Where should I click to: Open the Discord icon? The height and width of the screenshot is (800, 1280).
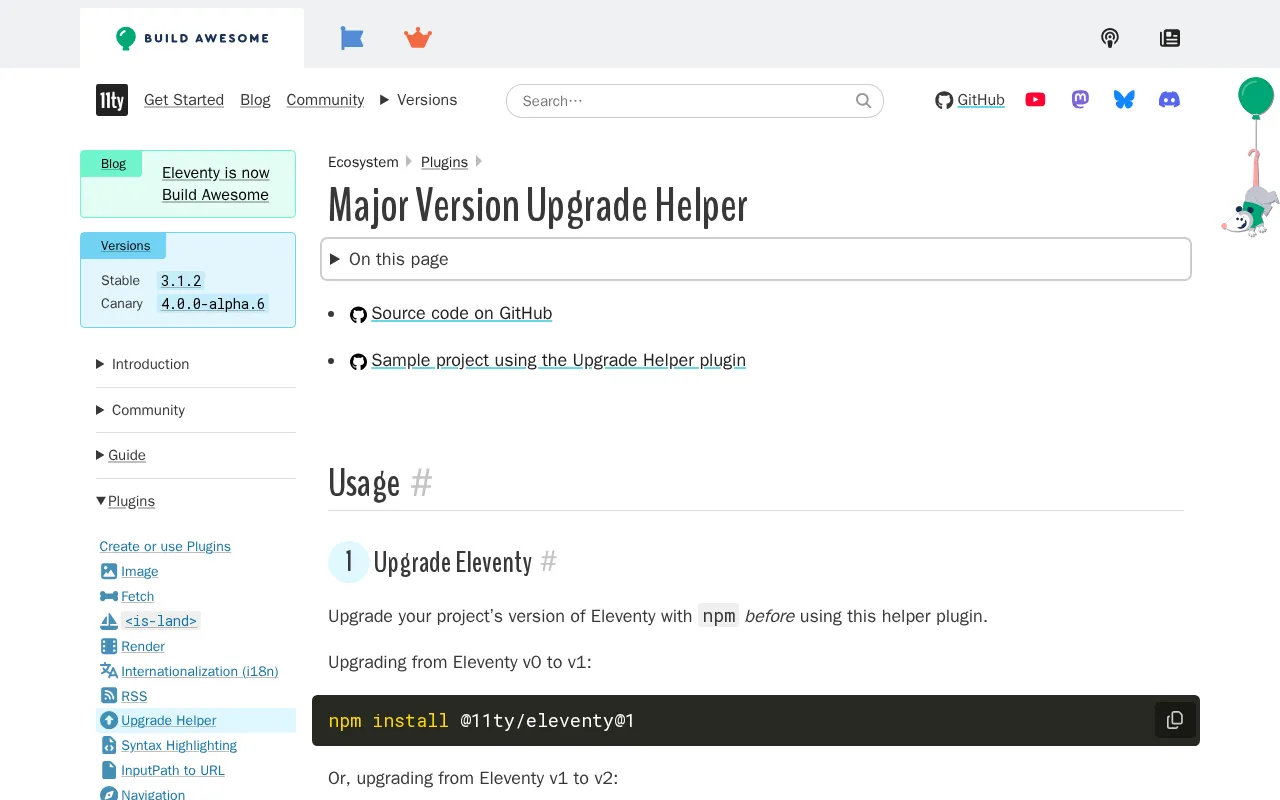click(x=1169, y=100)
